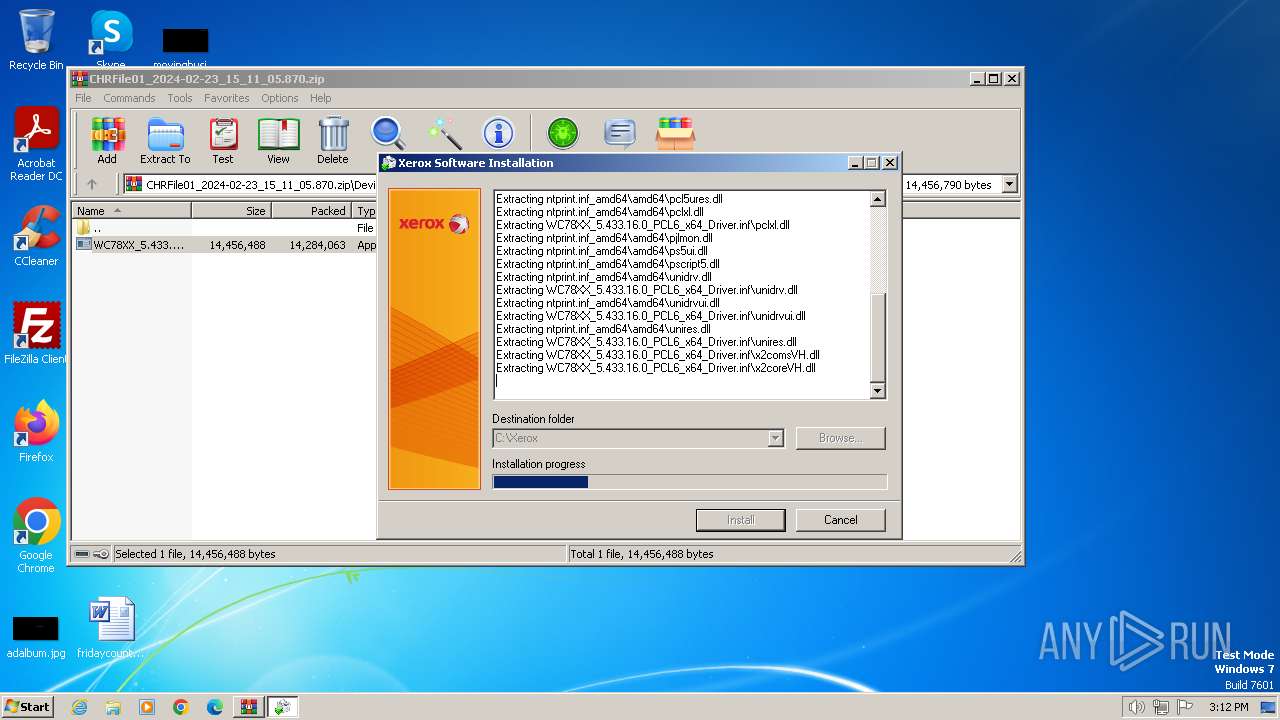Open WinRAR Tools menu
1280x720 pixels.
tap(180, 98)
